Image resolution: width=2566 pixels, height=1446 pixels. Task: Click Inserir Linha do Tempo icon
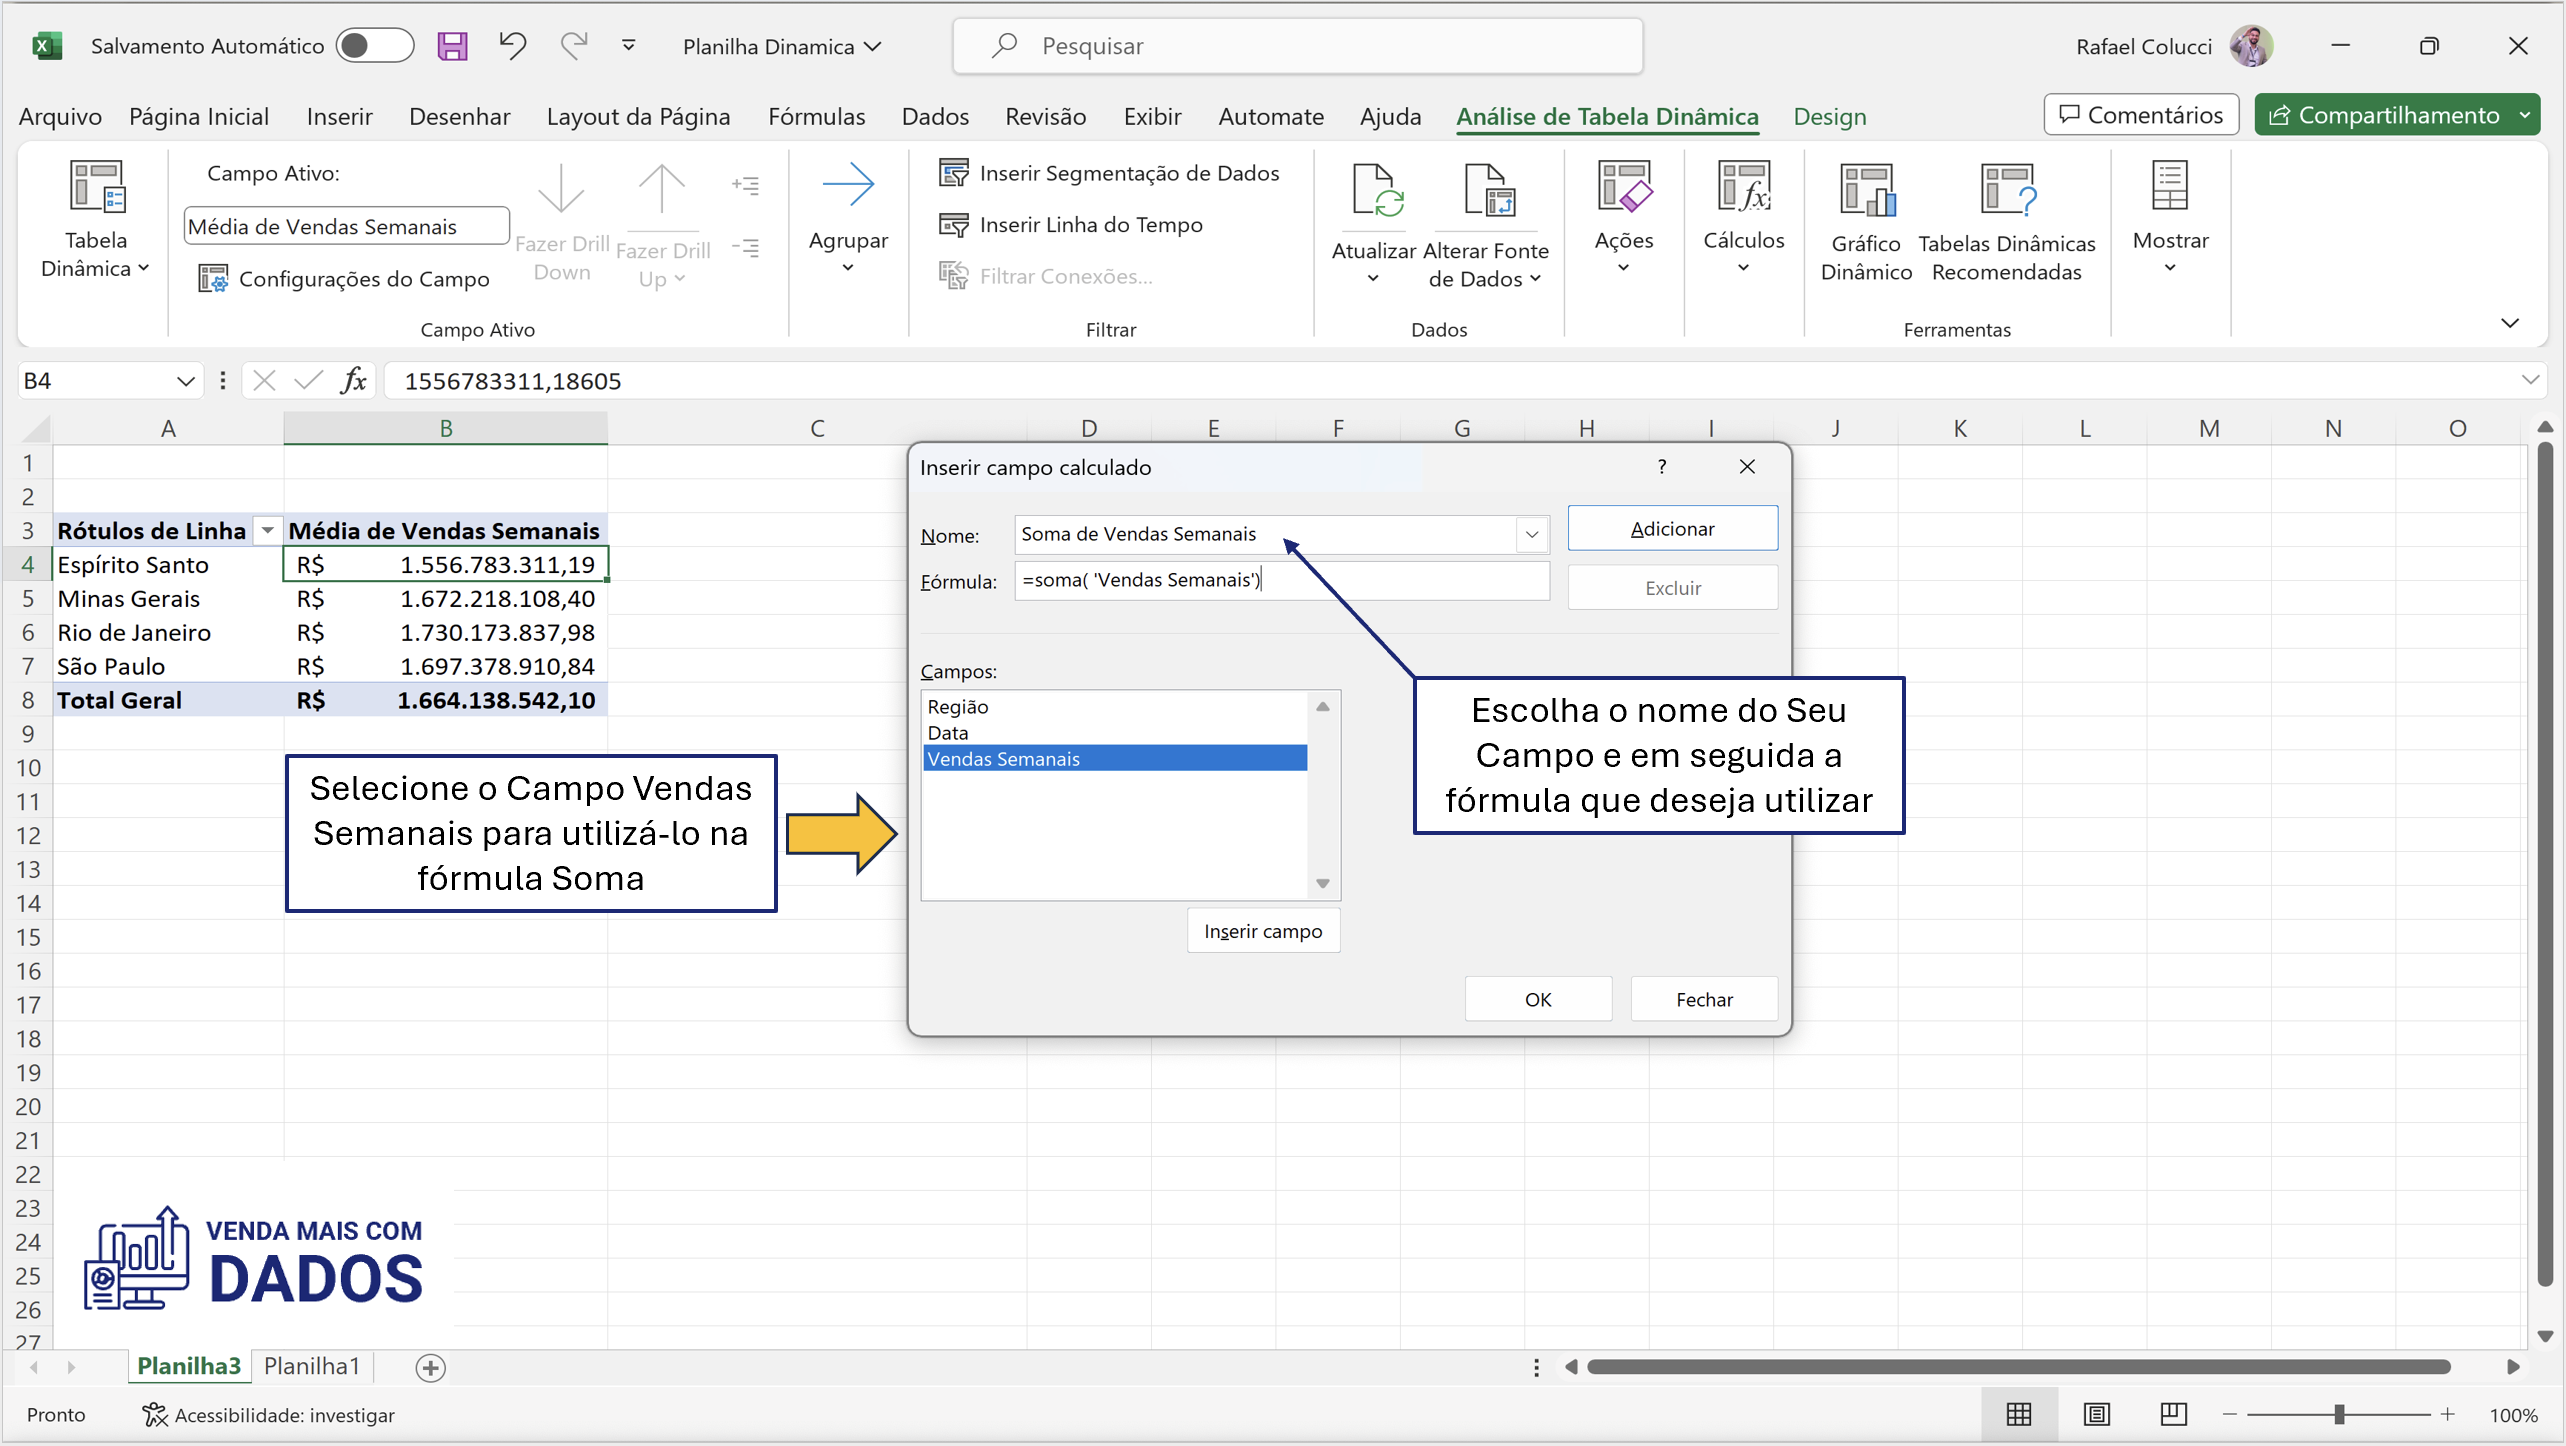click(953, 225)
